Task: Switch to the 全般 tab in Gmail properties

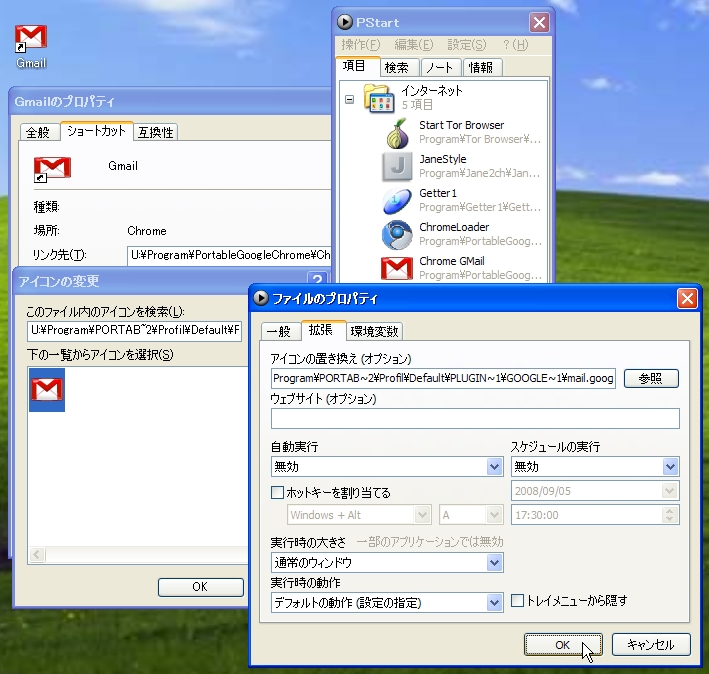Action: coord(40,132)
